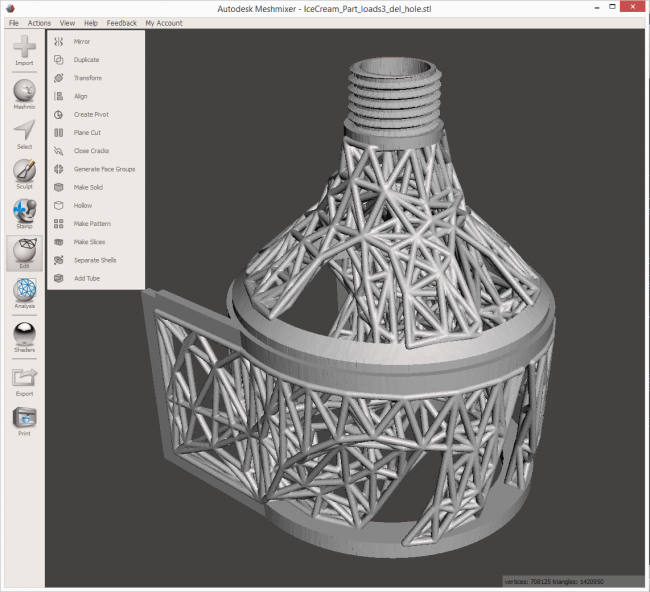The image size is (650, 592).
Task: Click the Create Pivot icon
Action: click(58, 114)
